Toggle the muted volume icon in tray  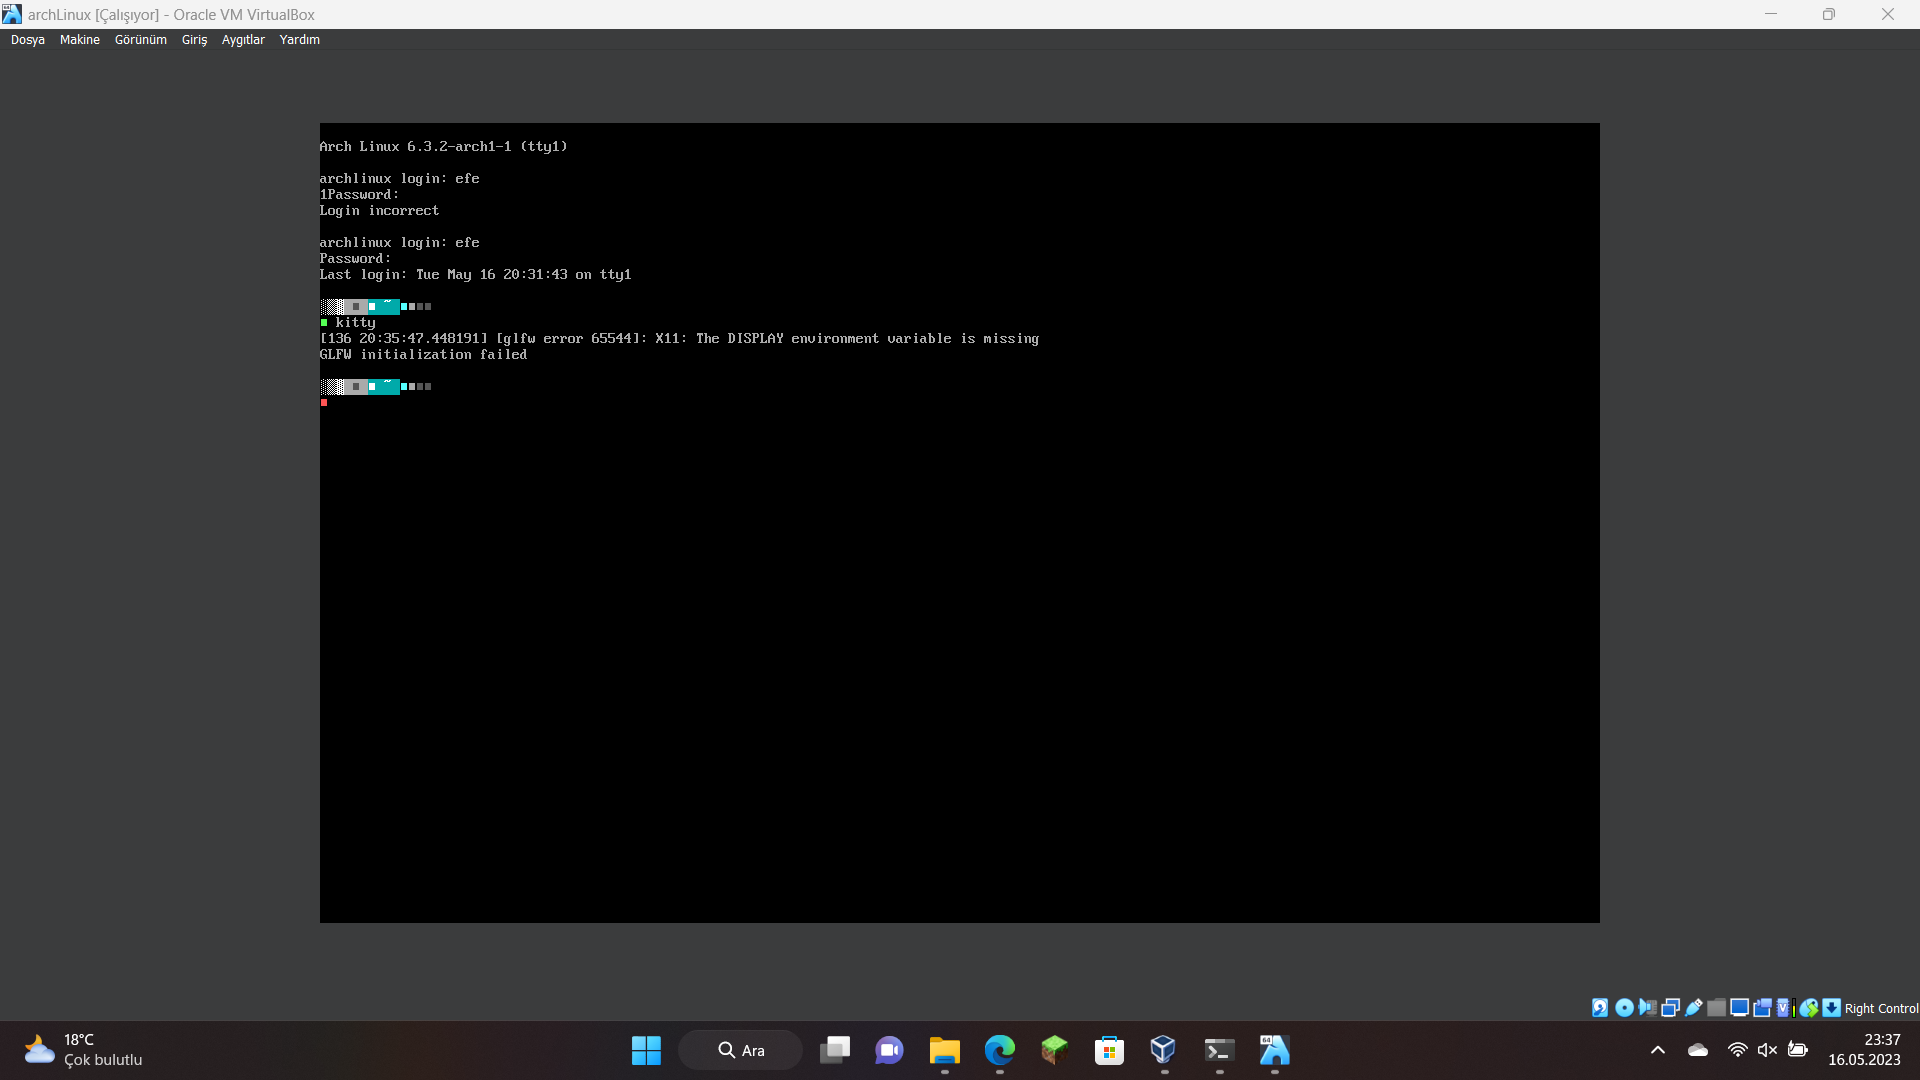[x=1767, y=1050]
